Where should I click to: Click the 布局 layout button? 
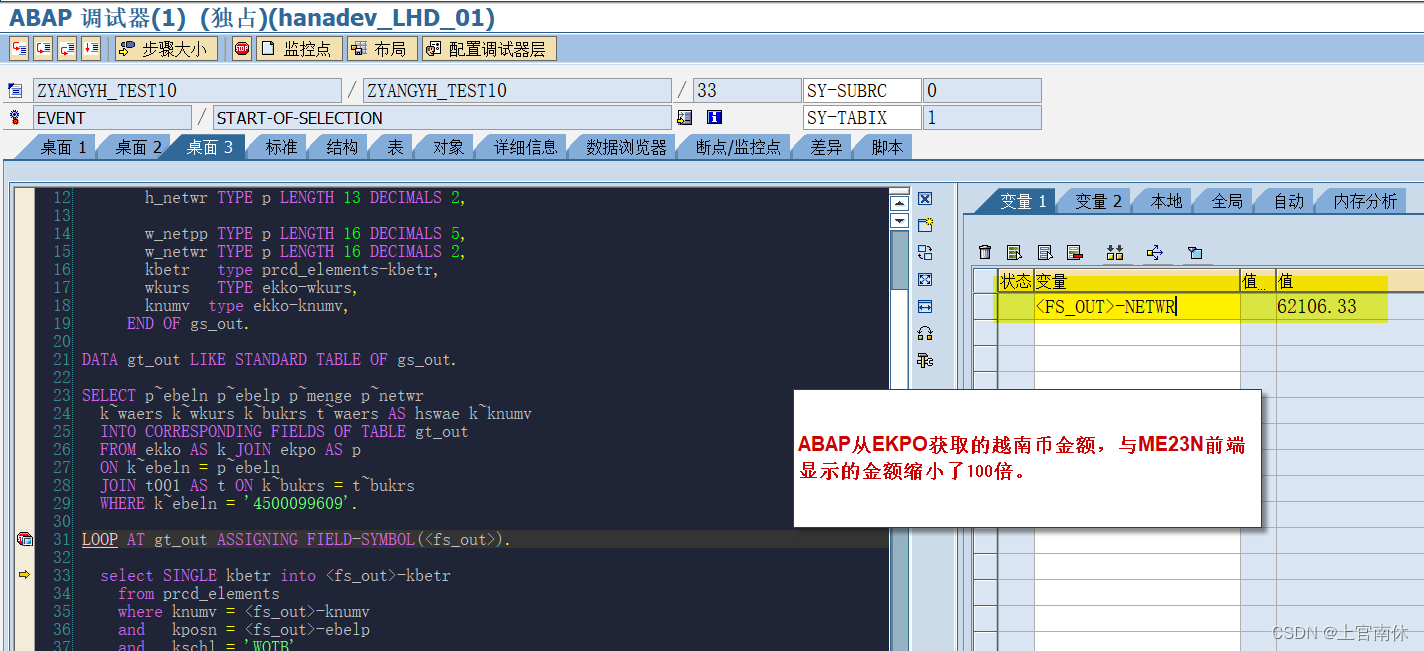(381, 47)
